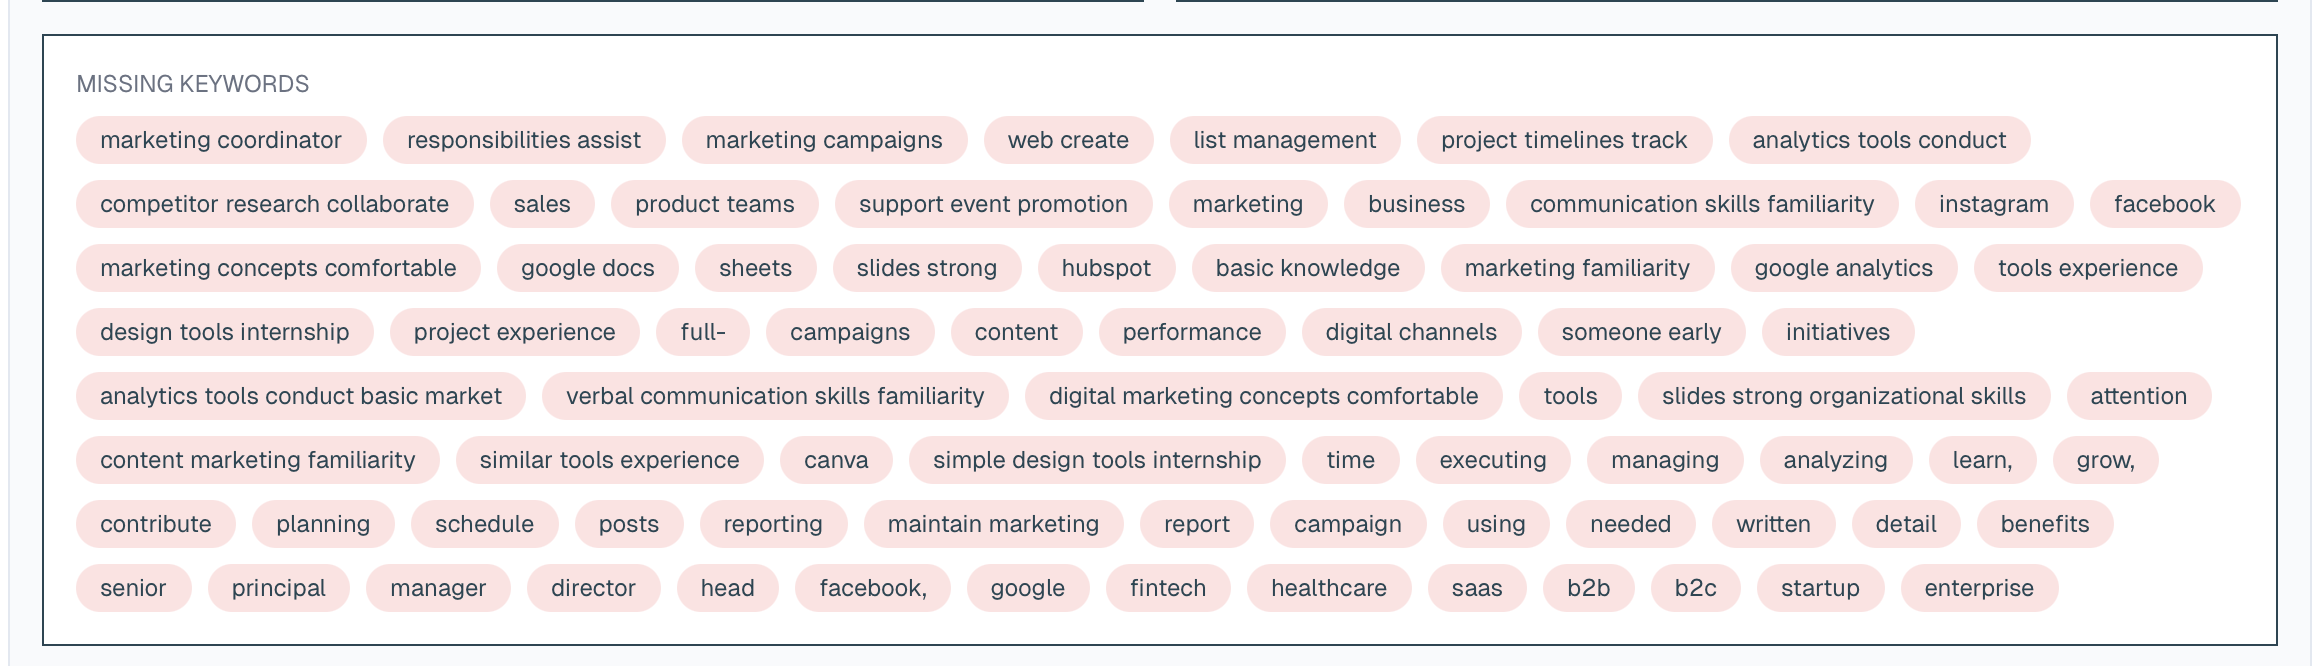Click the instagram keyword tag
Image resolution: width=2324 pixels, height=666 pixels.
click(x=1992, y=204)
